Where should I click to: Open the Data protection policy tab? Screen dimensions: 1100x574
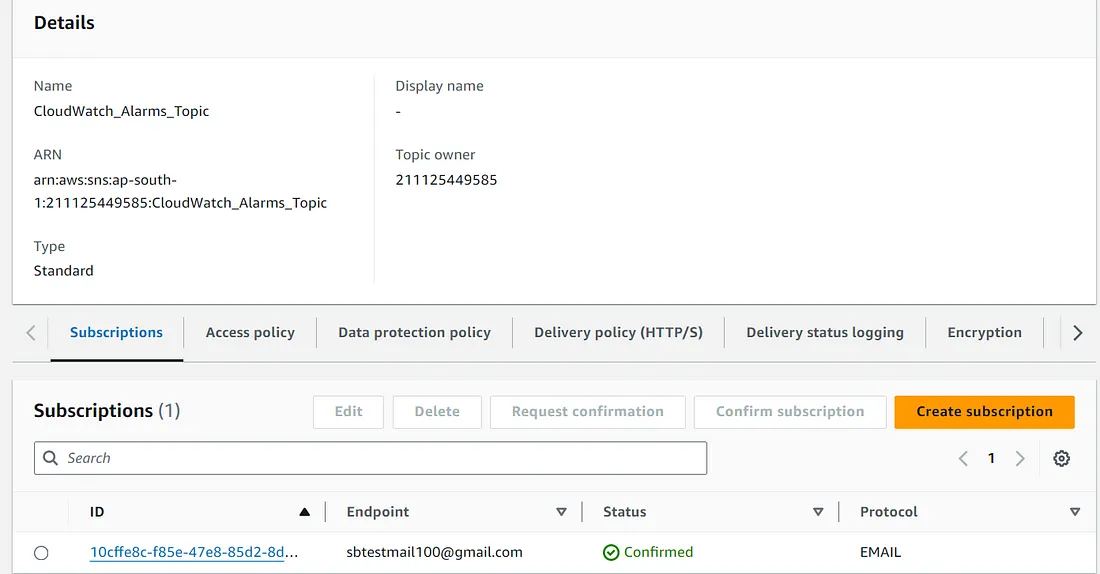coord(414,332)
